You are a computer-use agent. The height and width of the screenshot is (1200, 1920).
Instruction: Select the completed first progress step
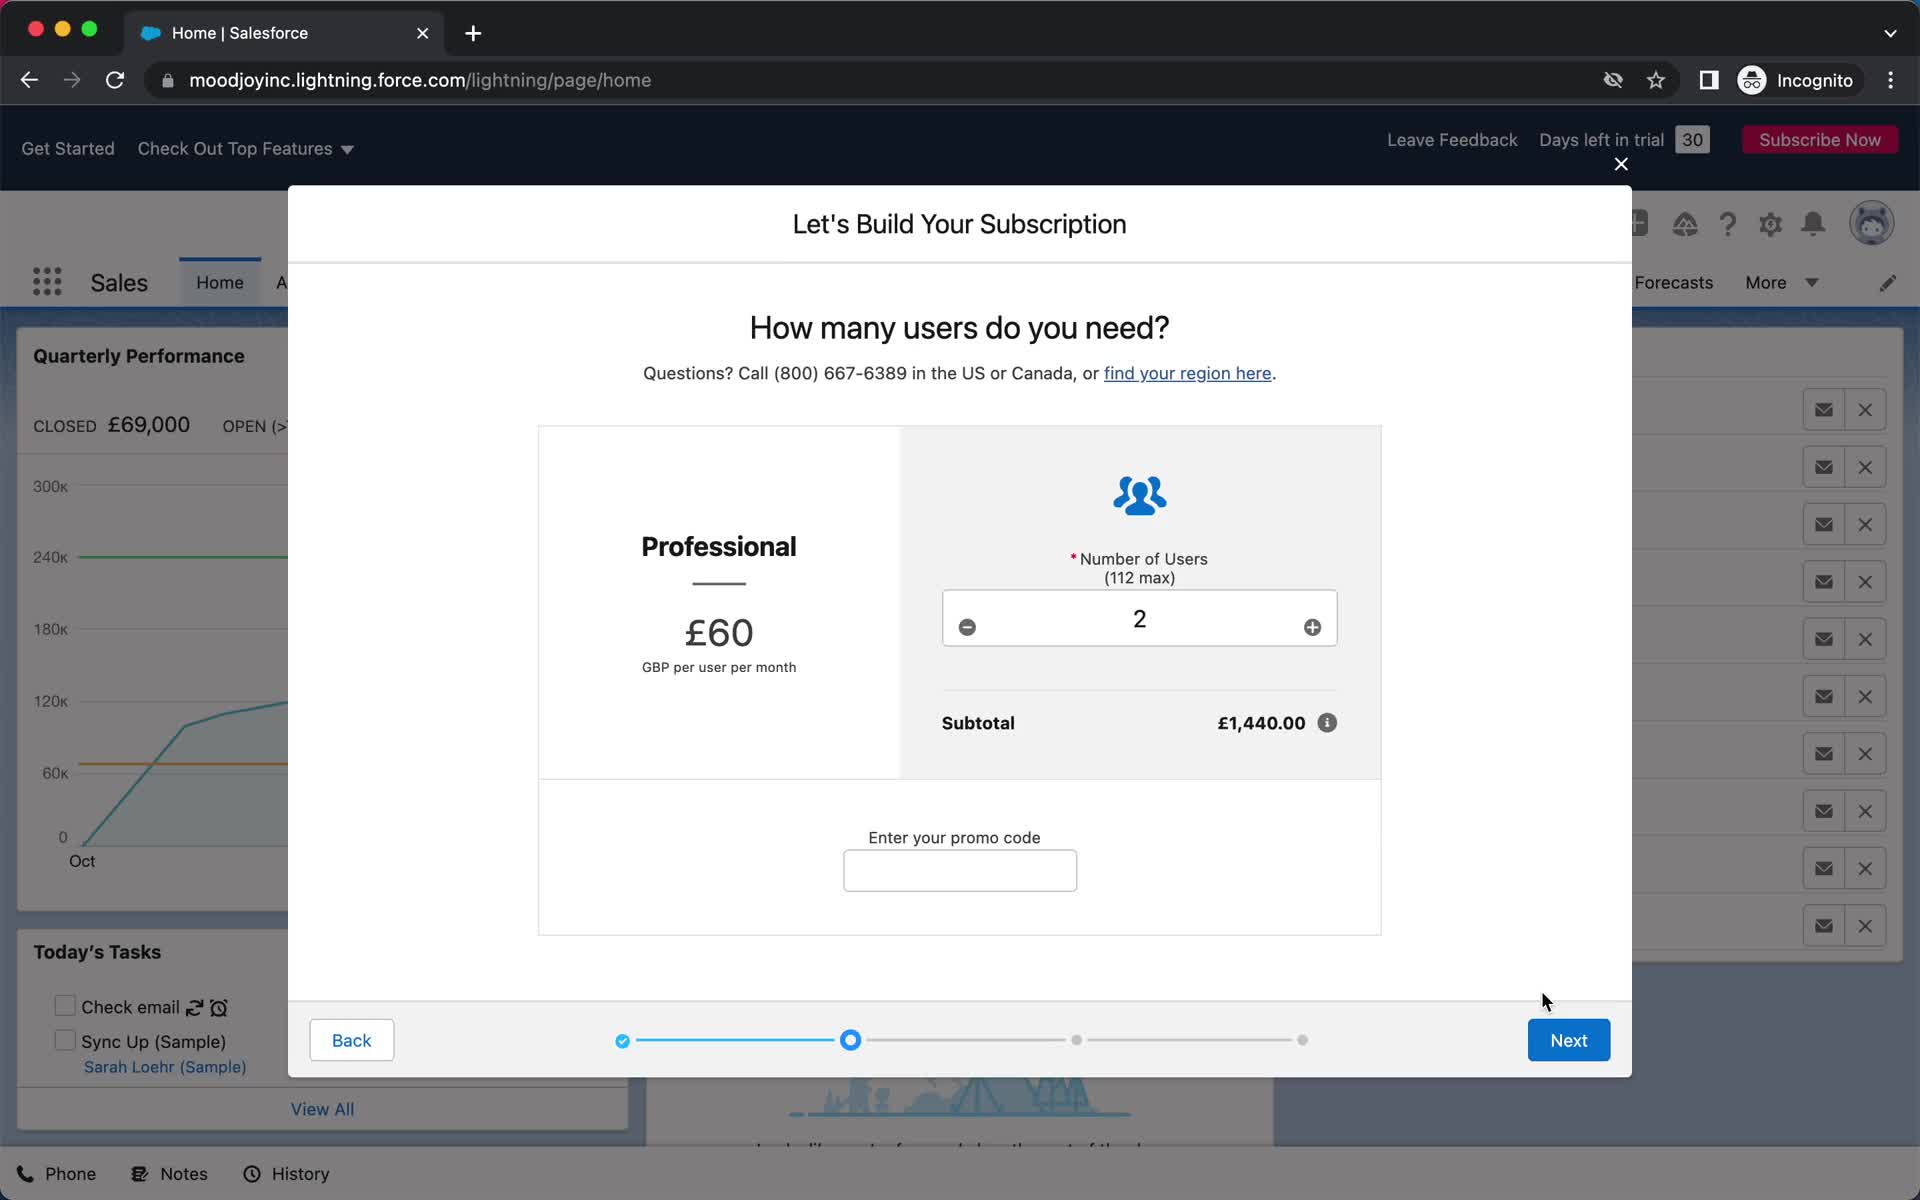tap(622, 1041)
